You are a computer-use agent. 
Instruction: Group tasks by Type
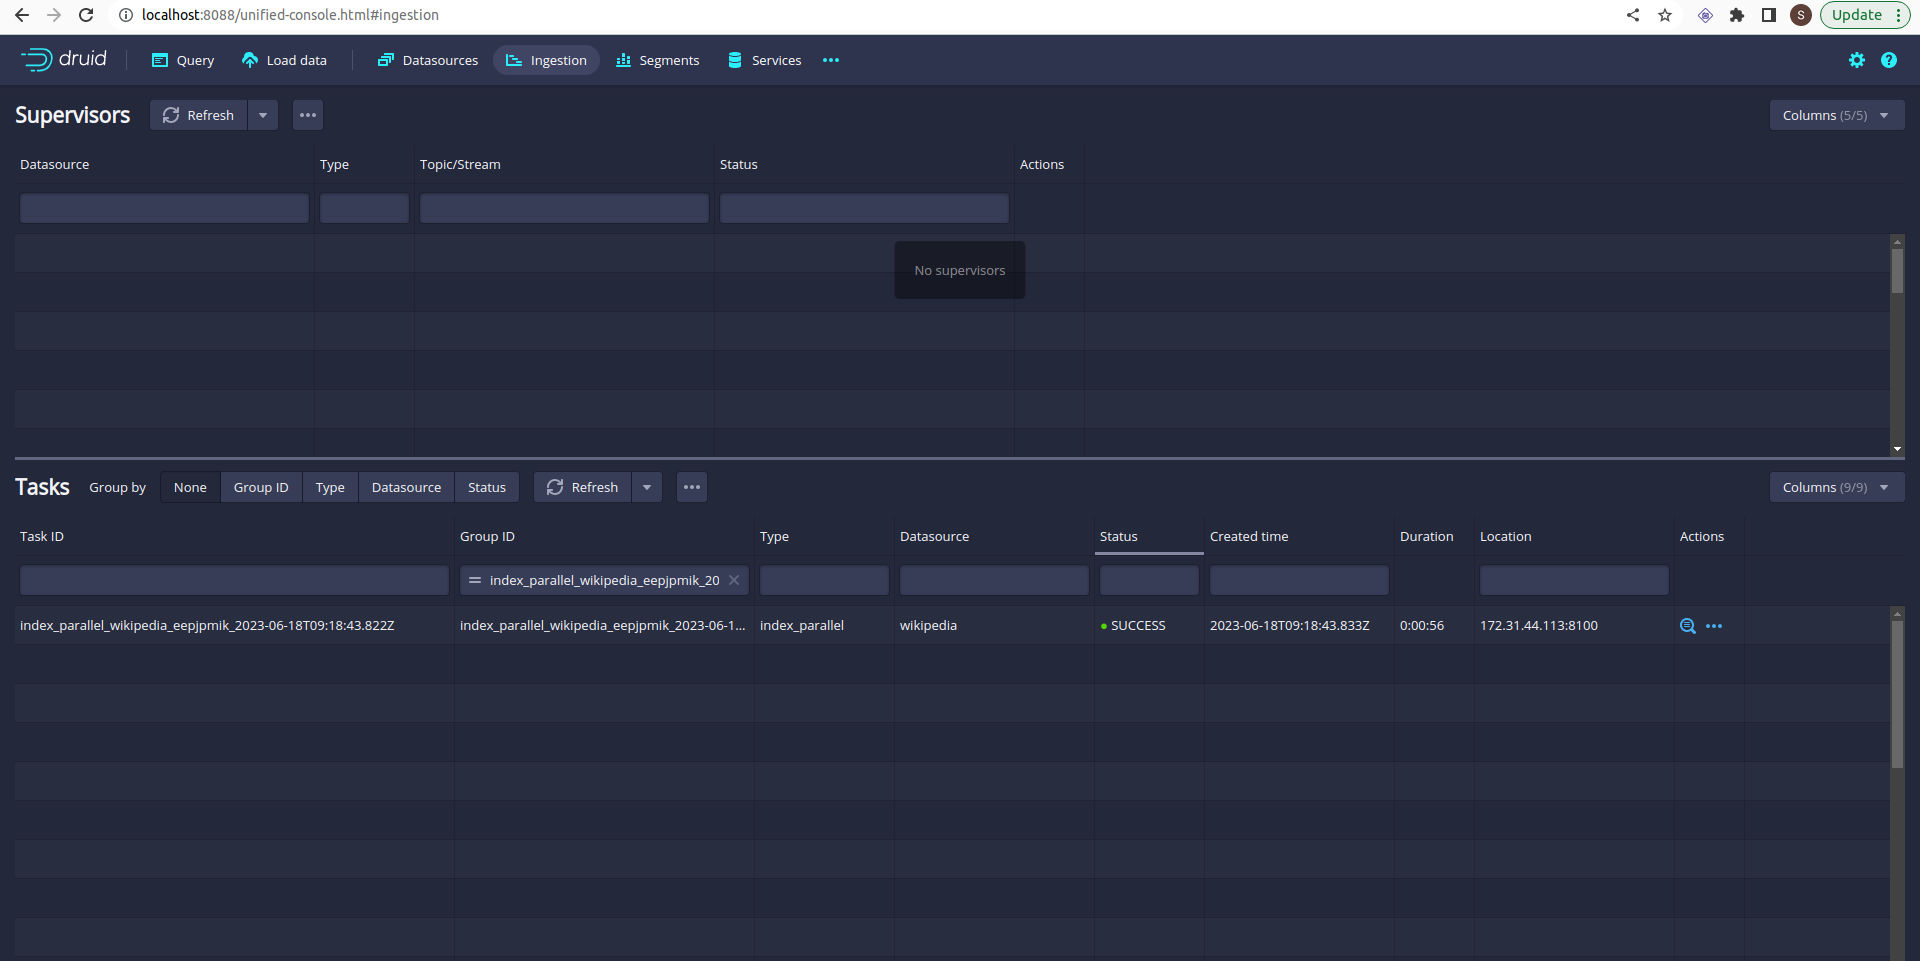[x=330, y=487]
